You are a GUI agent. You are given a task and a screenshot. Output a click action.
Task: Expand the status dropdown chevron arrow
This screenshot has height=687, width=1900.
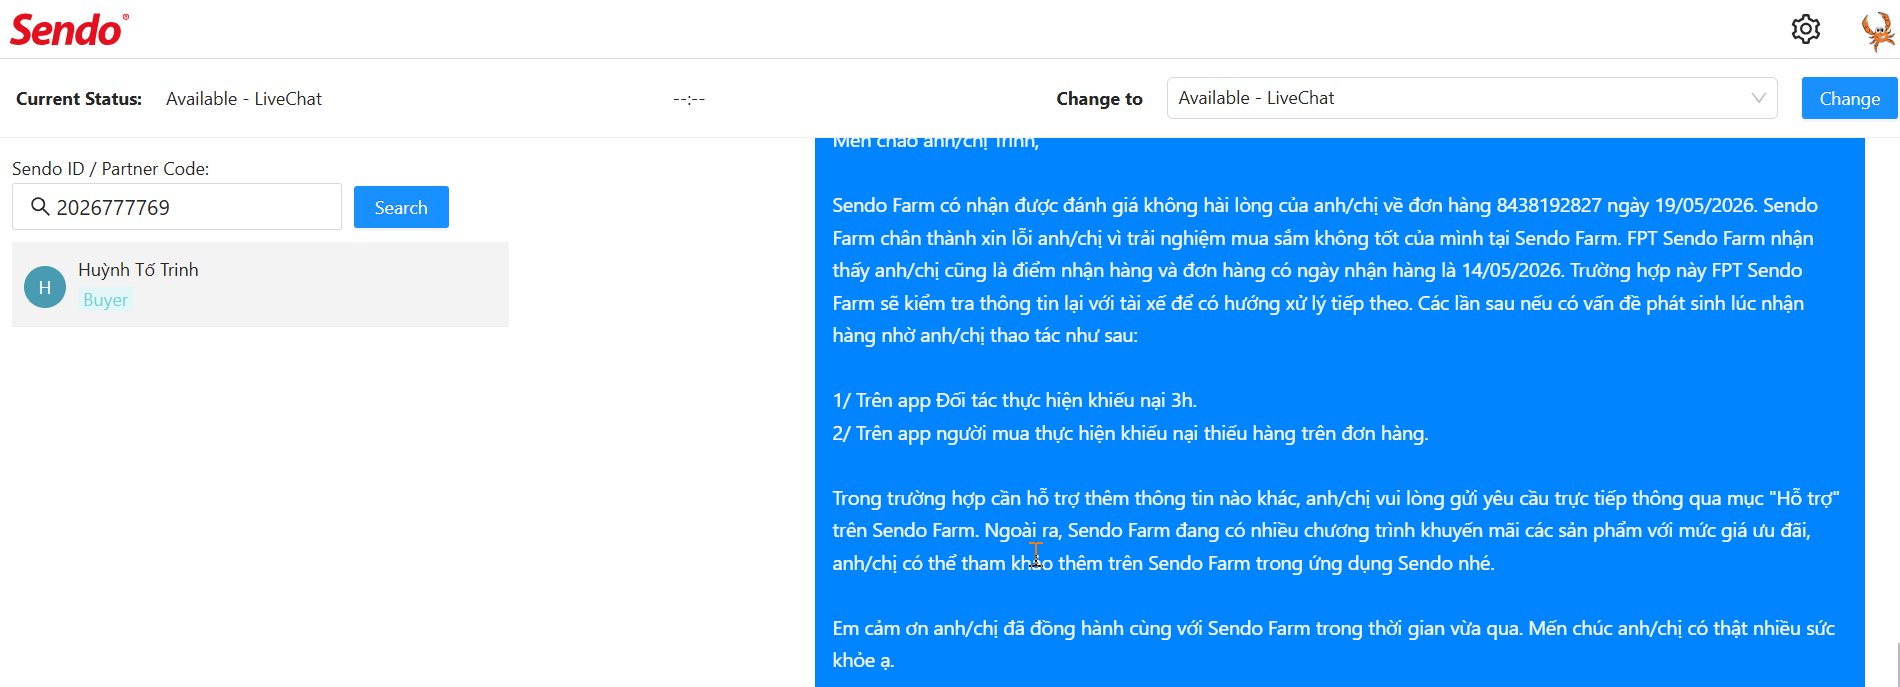(x=1758, y=98)
